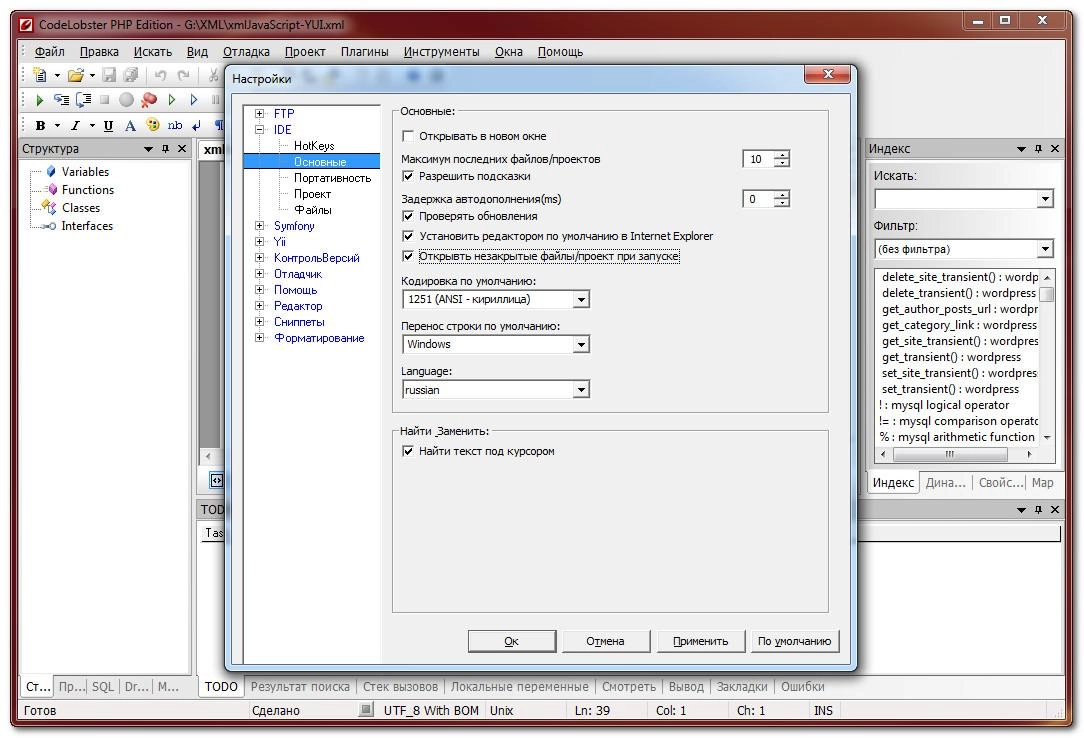Viewport: 1084px width, 738px height.
Task: Click the green outlined run arrow icon
Action: pyautogui.click(x=171, y=100)
